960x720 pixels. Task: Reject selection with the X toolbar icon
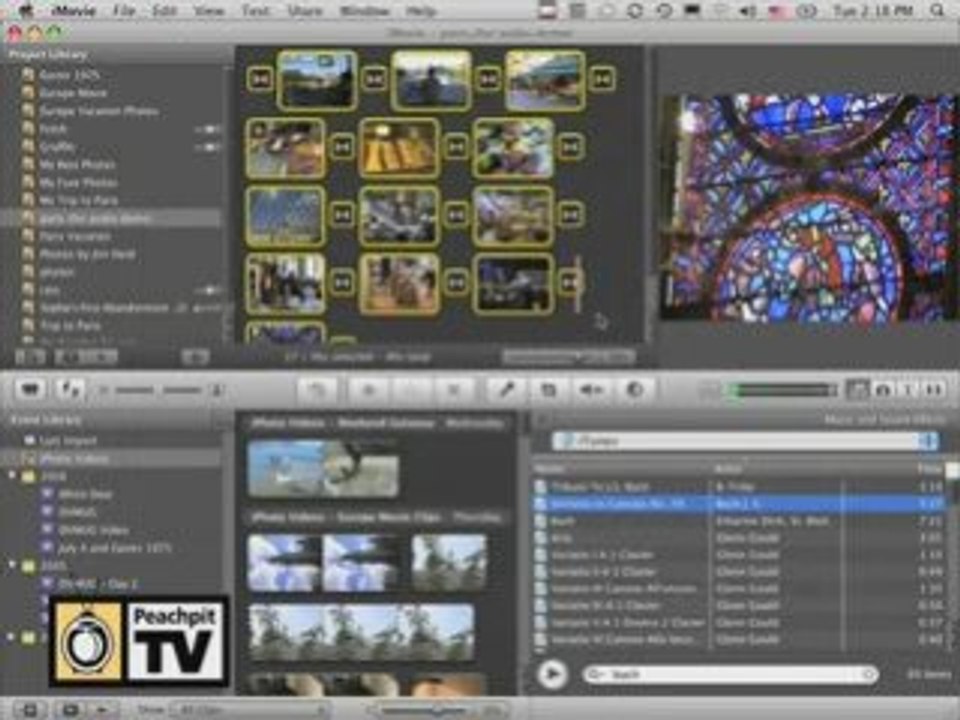(453, 389)
